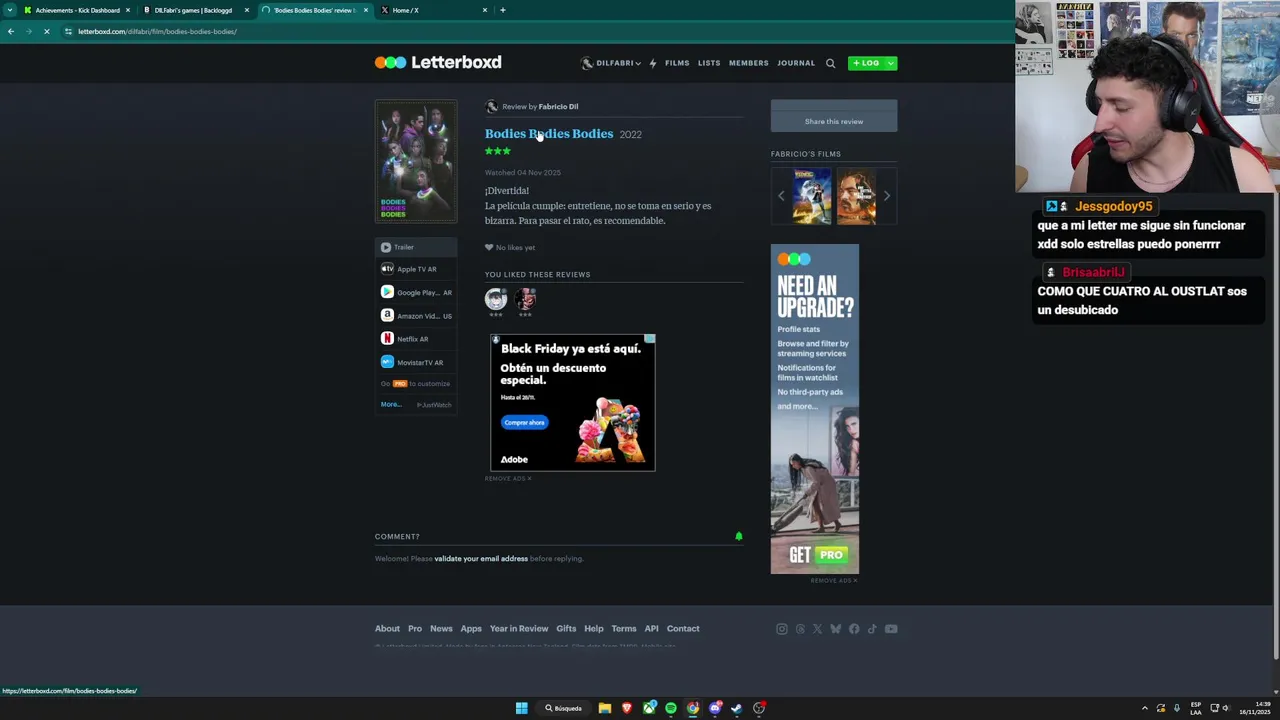Open the activity lightning bolt icon
Viewport: 1280px width, 720px height.
(653, 63)
